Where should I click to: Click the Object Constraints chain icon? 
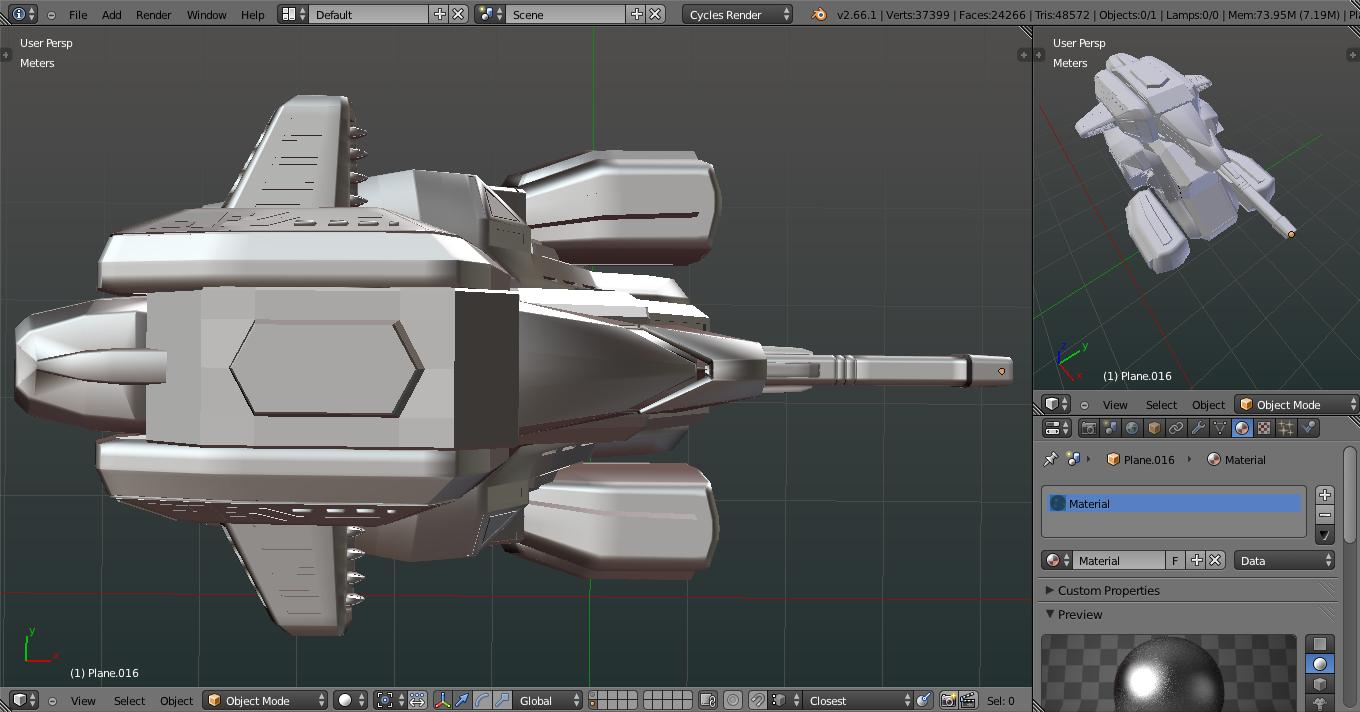[x=1176, y=428]
